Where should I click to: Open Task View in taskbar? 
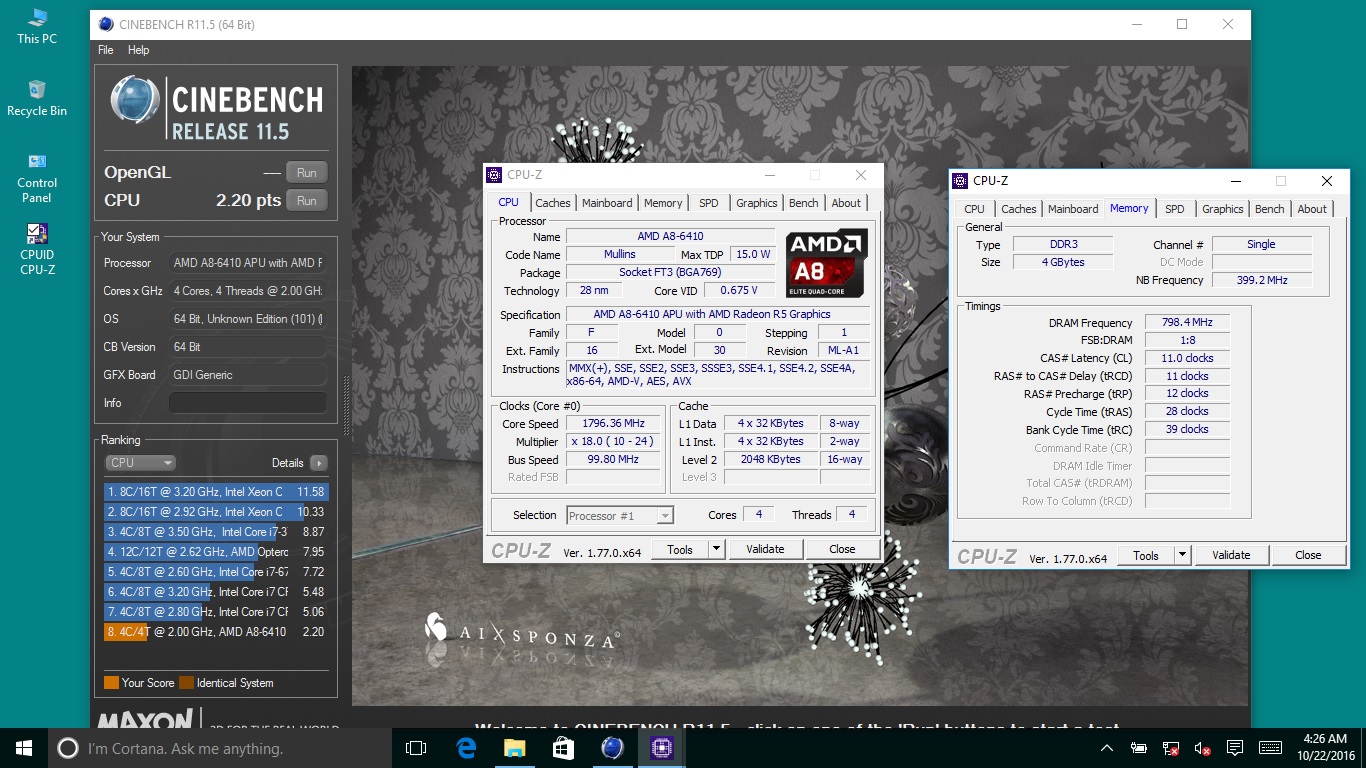416,748
